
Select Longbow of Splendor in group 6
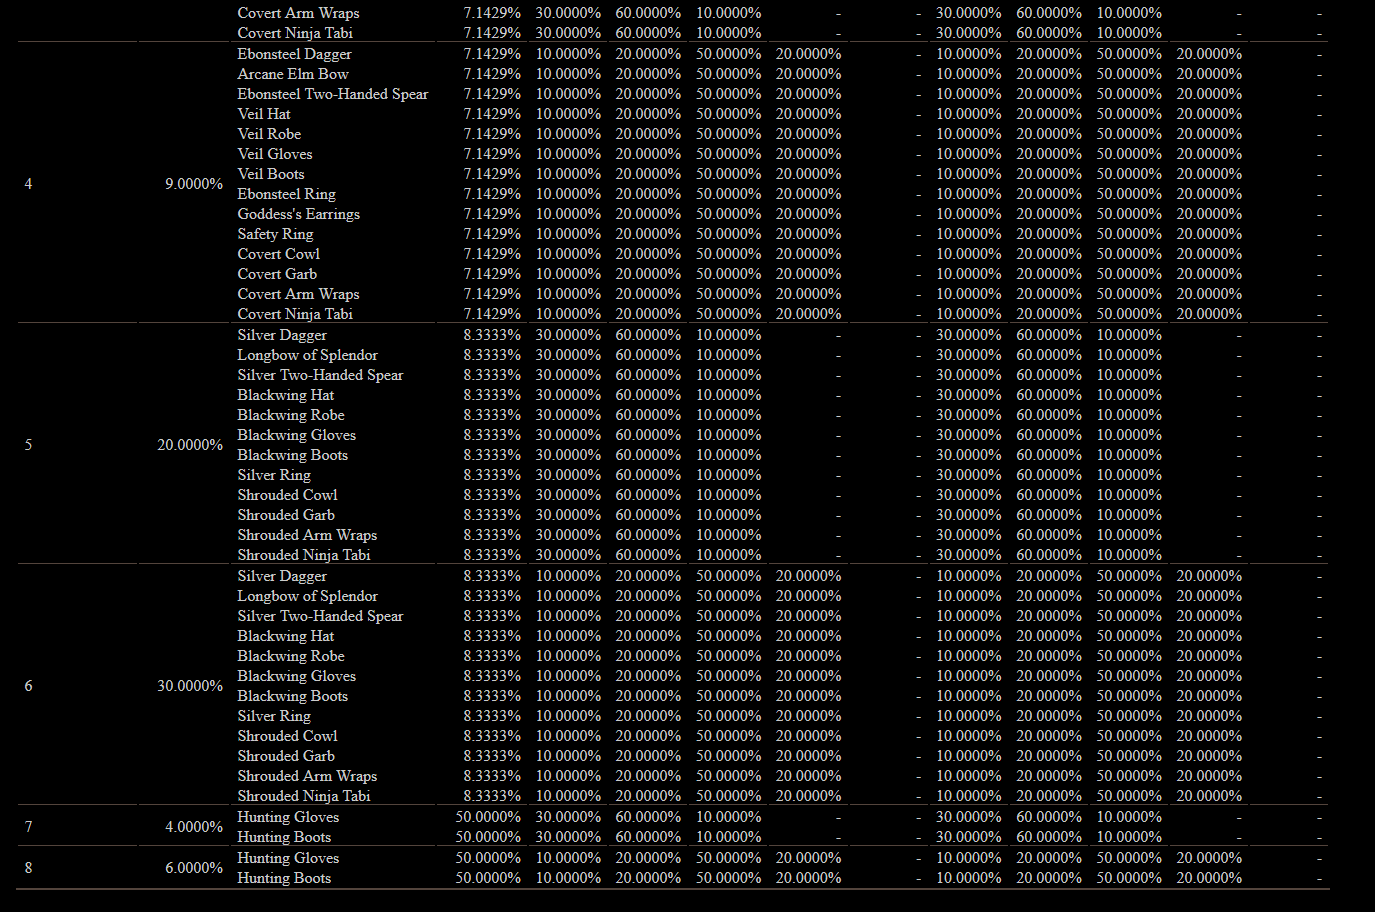click(308, 596)
